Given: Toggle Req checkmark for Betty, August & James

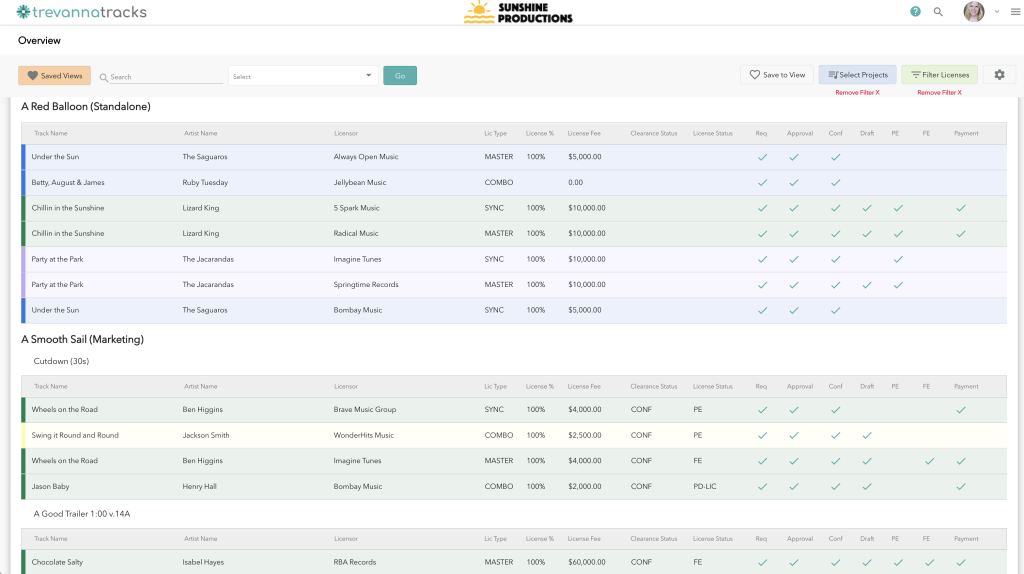Looking at the screenshot, I should pyautogui.click(x=762, y=183).
